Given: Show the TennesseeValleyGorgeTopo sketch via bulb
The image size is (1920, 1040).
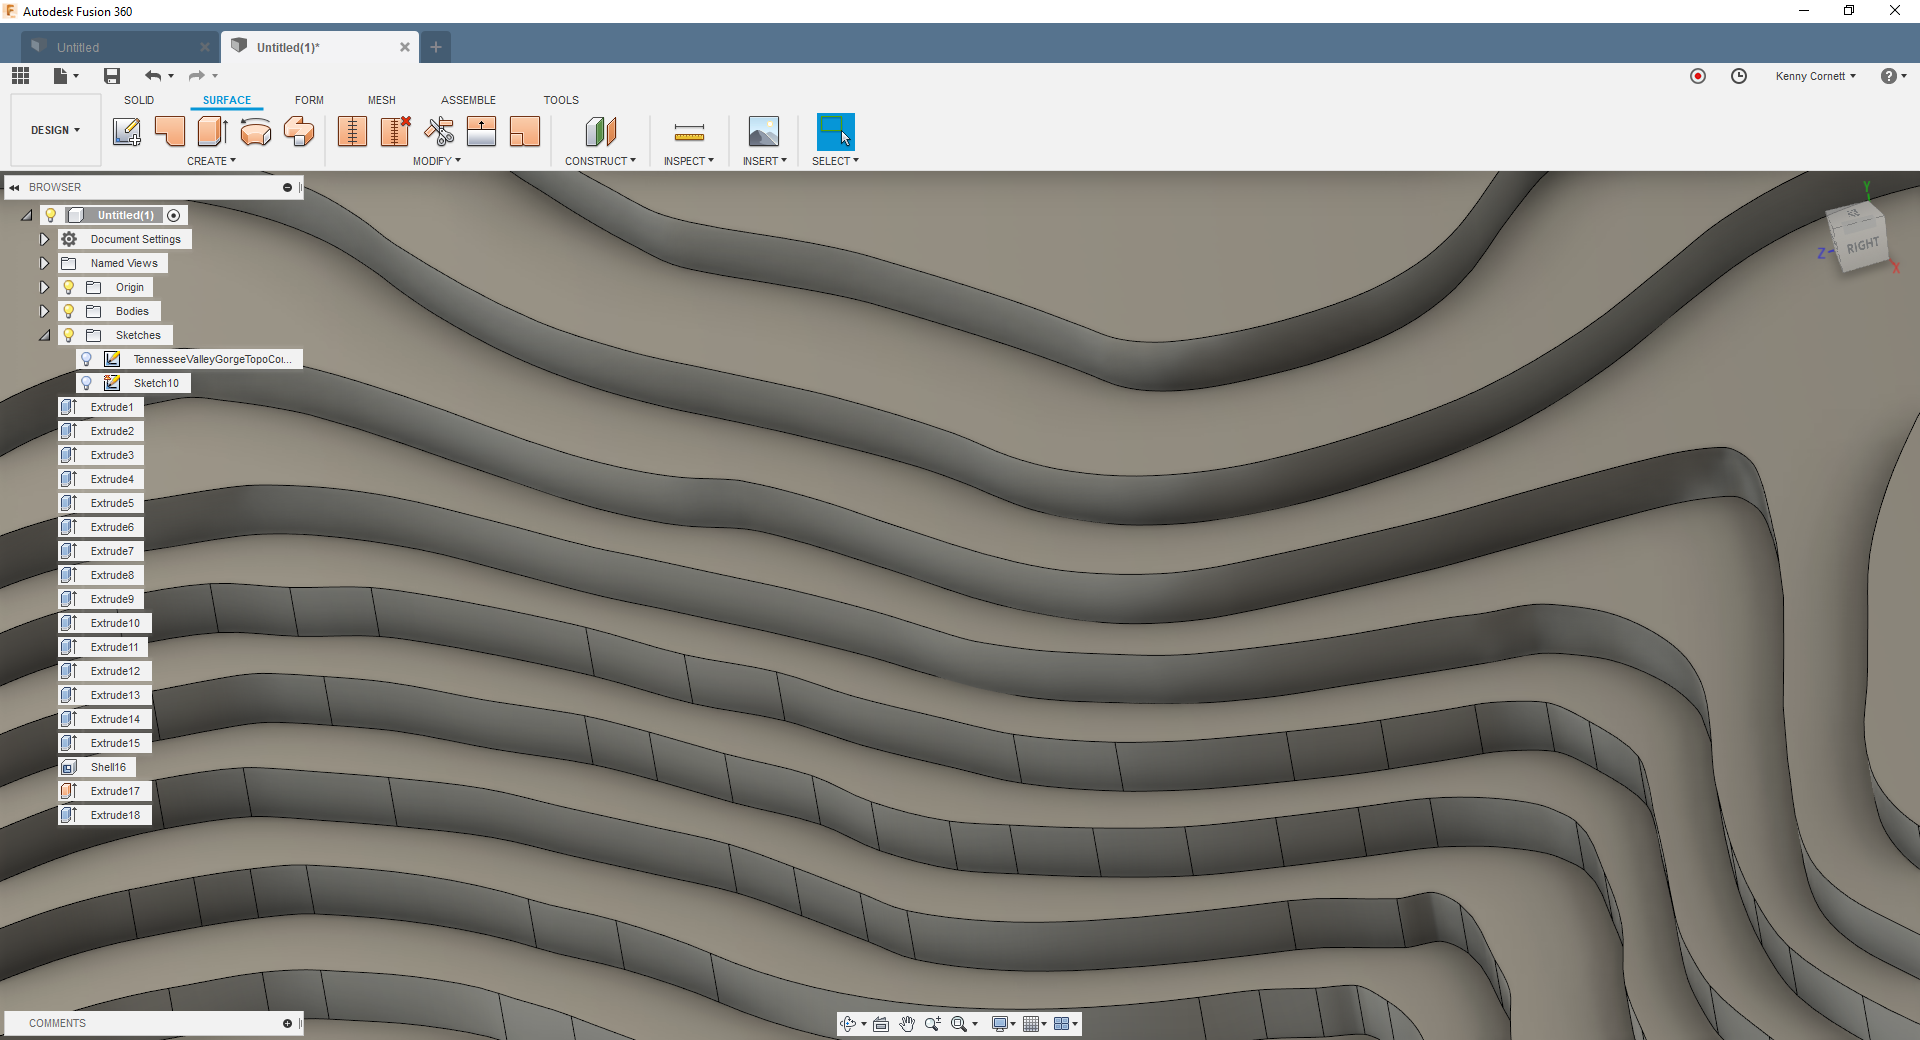Looking at the screenshot, I should (87, 359).
